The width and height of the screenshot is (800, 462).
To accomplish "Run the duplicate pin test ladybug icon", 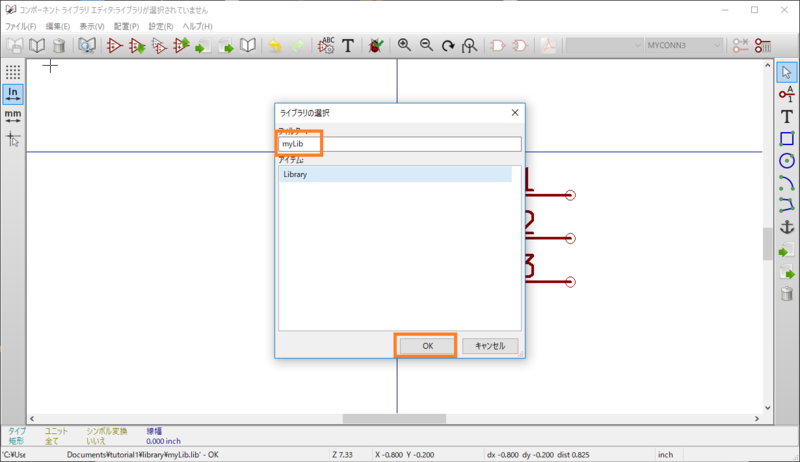I will point(376,46).
